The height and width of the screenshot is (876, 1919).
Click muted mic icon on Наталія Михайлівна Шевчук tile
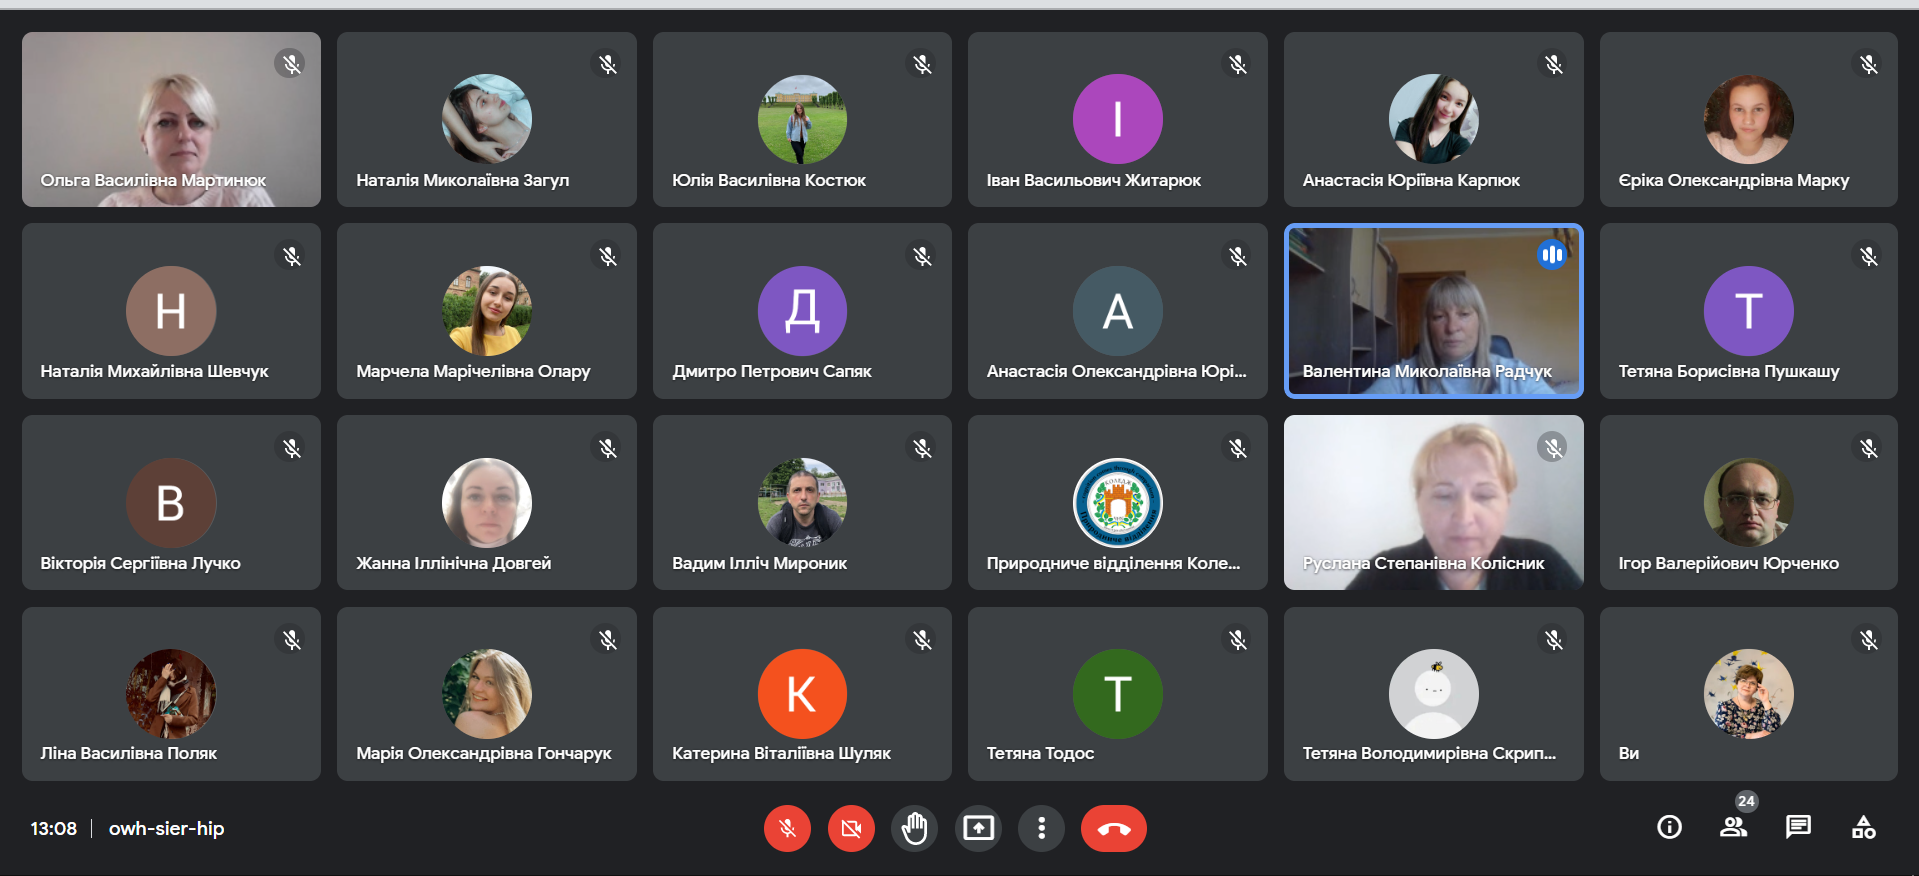(x=290, y=256)
